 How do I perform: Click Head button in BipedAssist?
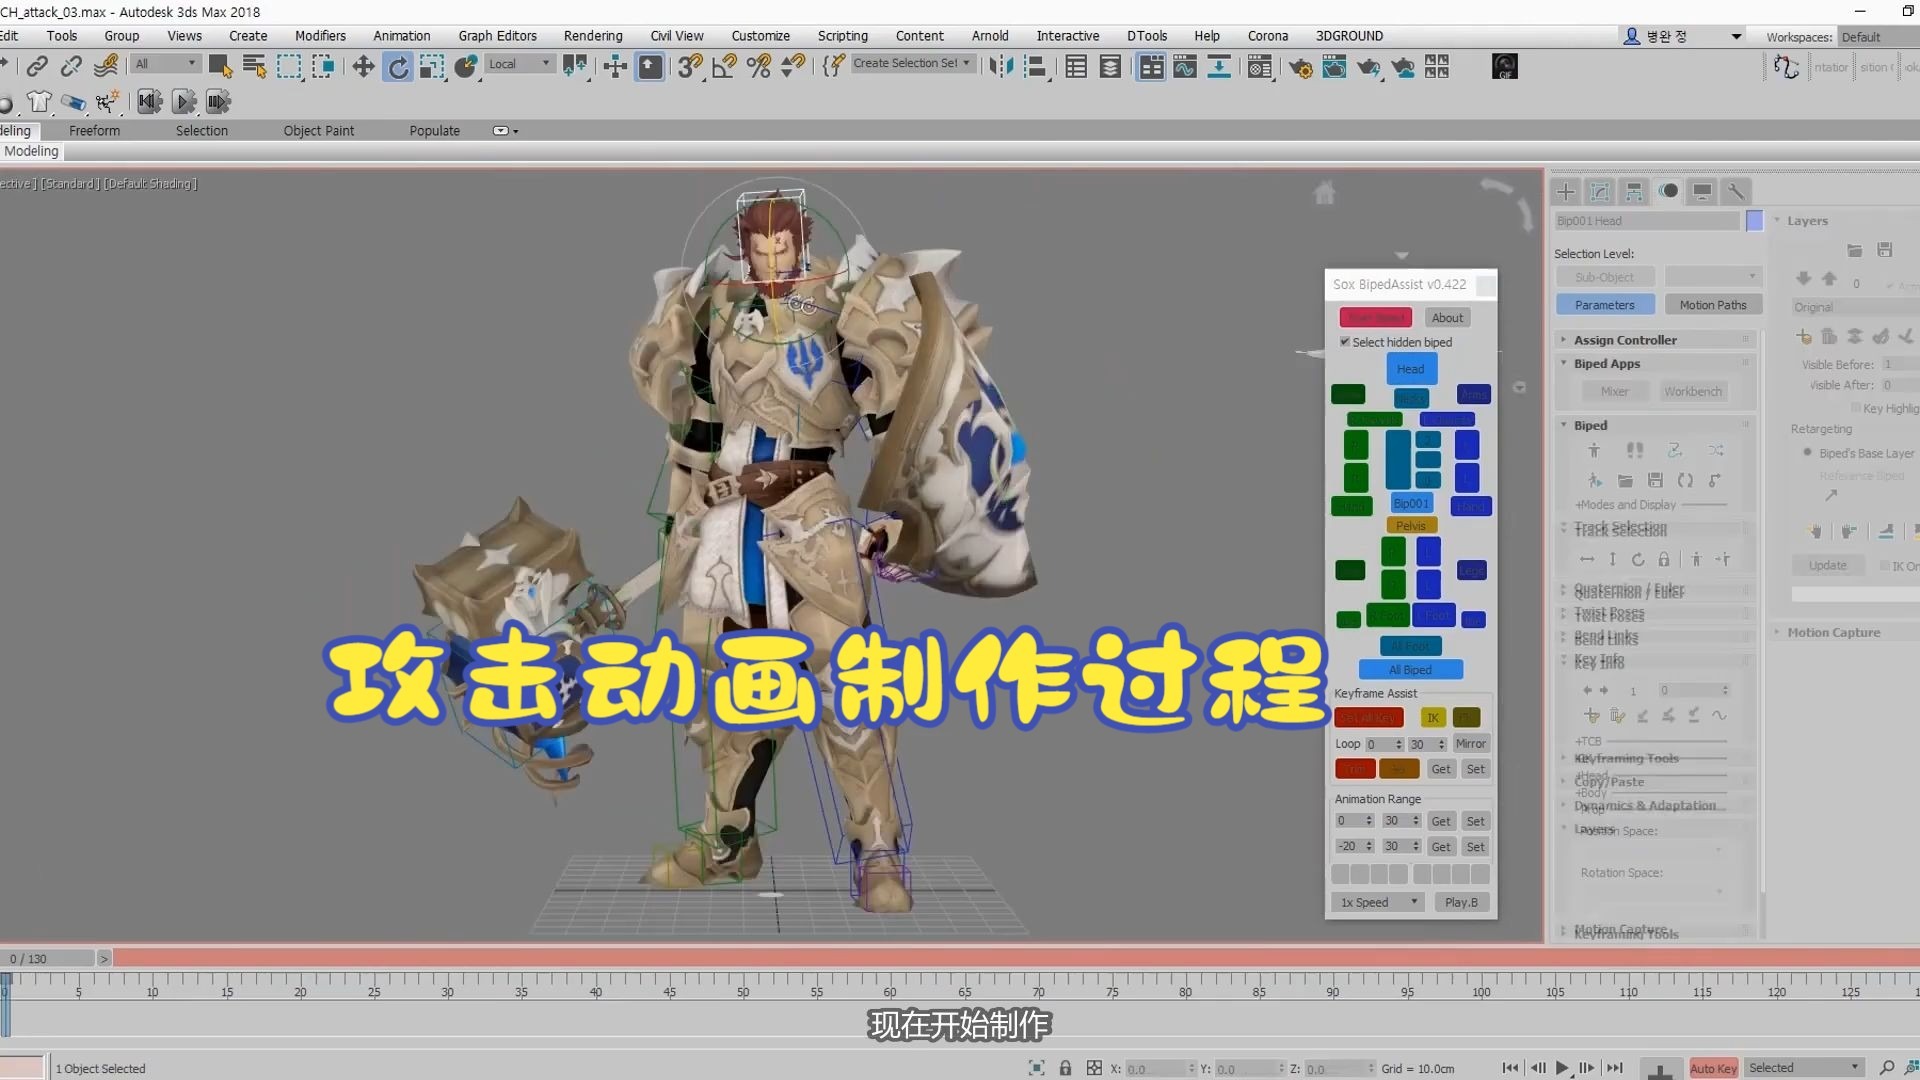tap(1411, 369)
